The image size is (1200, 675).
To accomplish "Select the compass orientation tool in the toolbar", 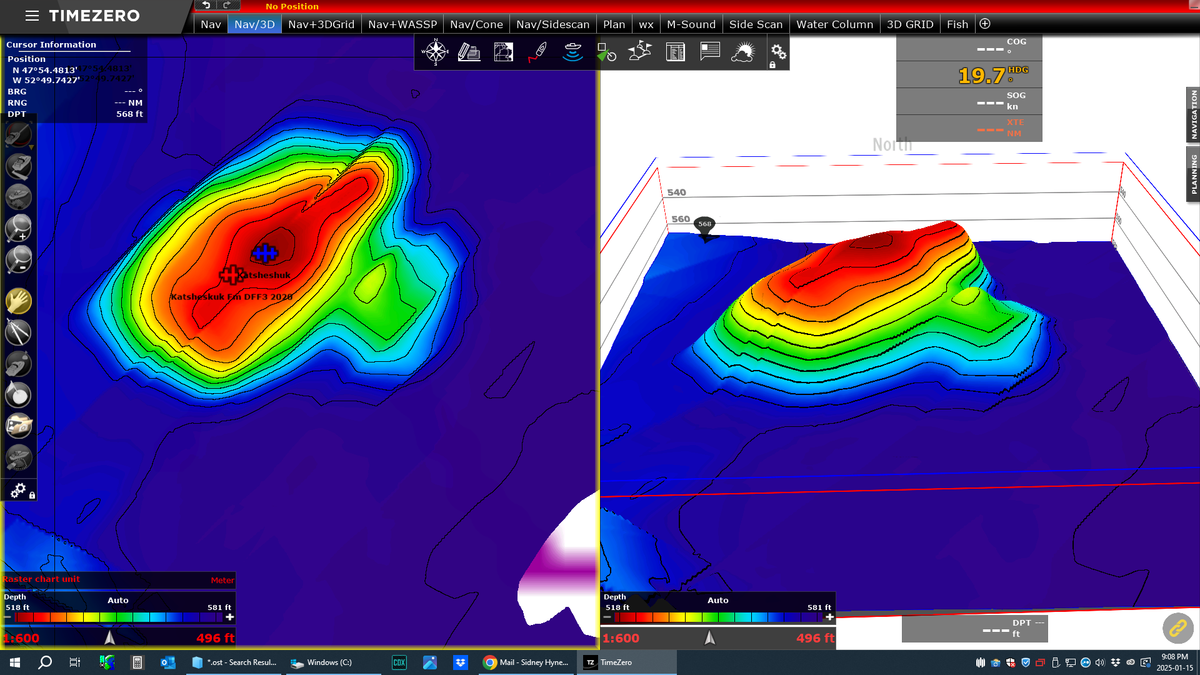I will click(436, 50).
